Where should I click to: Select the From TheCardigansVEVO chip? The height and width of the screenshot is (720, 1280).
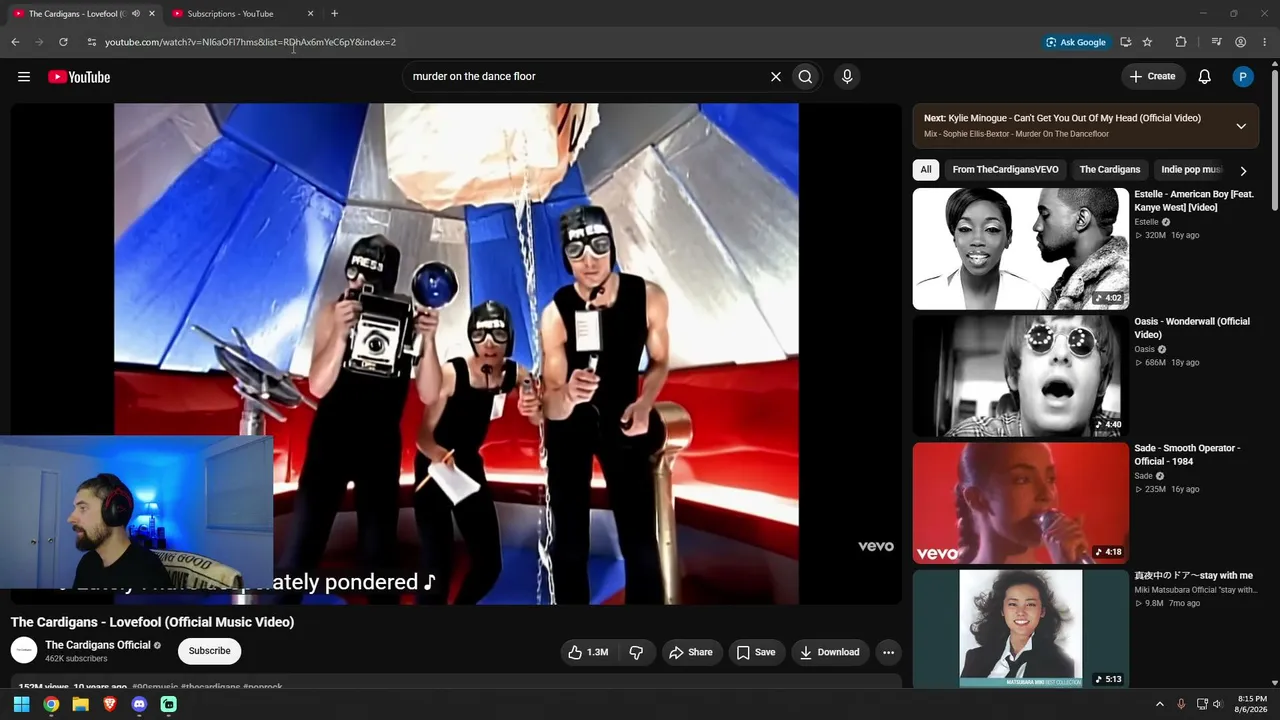point(1005,170)
